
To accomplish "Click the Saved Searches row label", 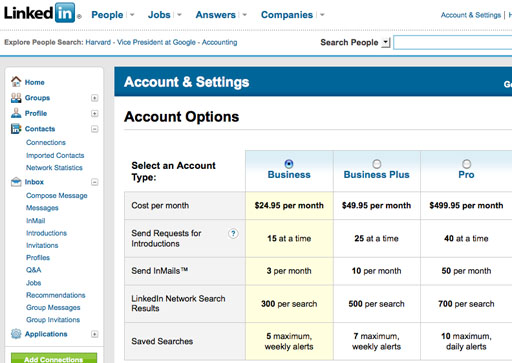I will pyautogui.click(x=162, y=341).
